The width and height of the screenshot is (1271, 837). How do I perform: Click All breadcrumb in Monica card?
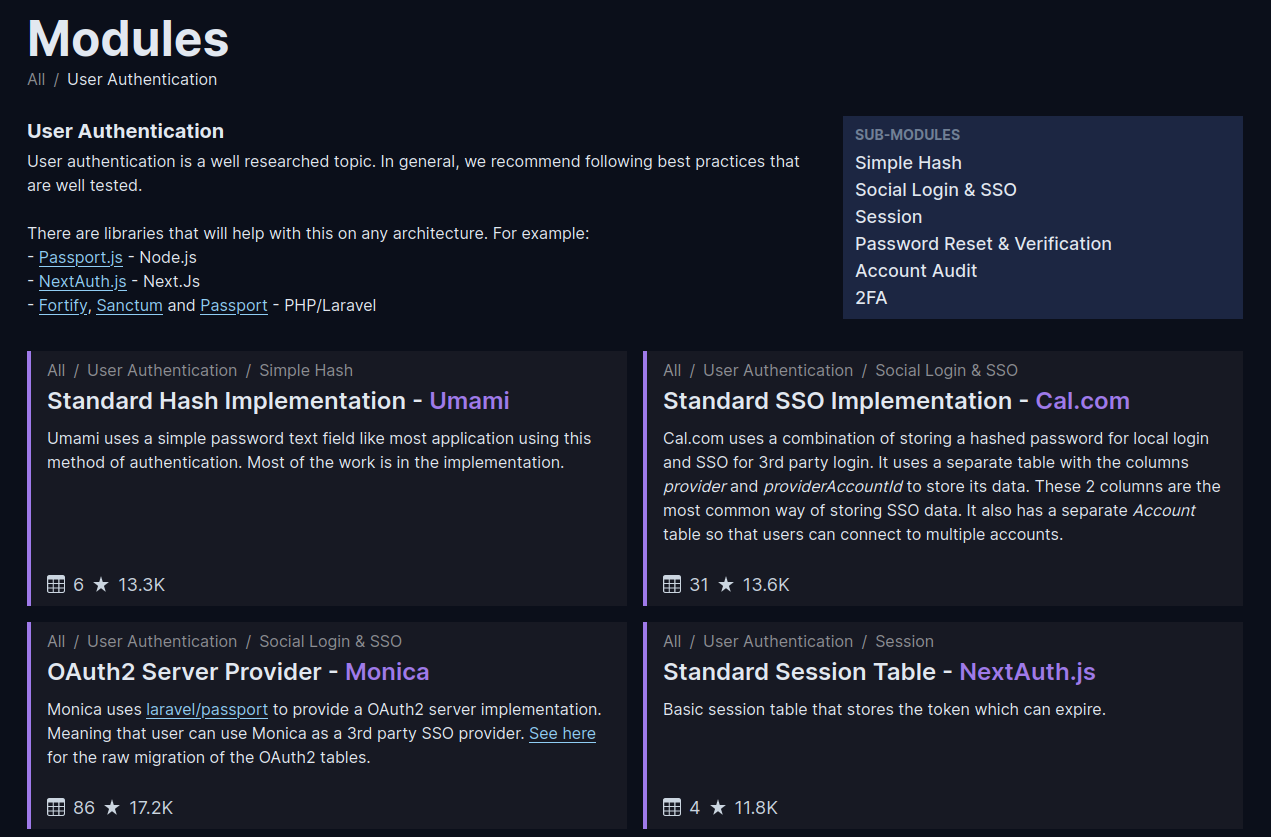pos(56,641)
